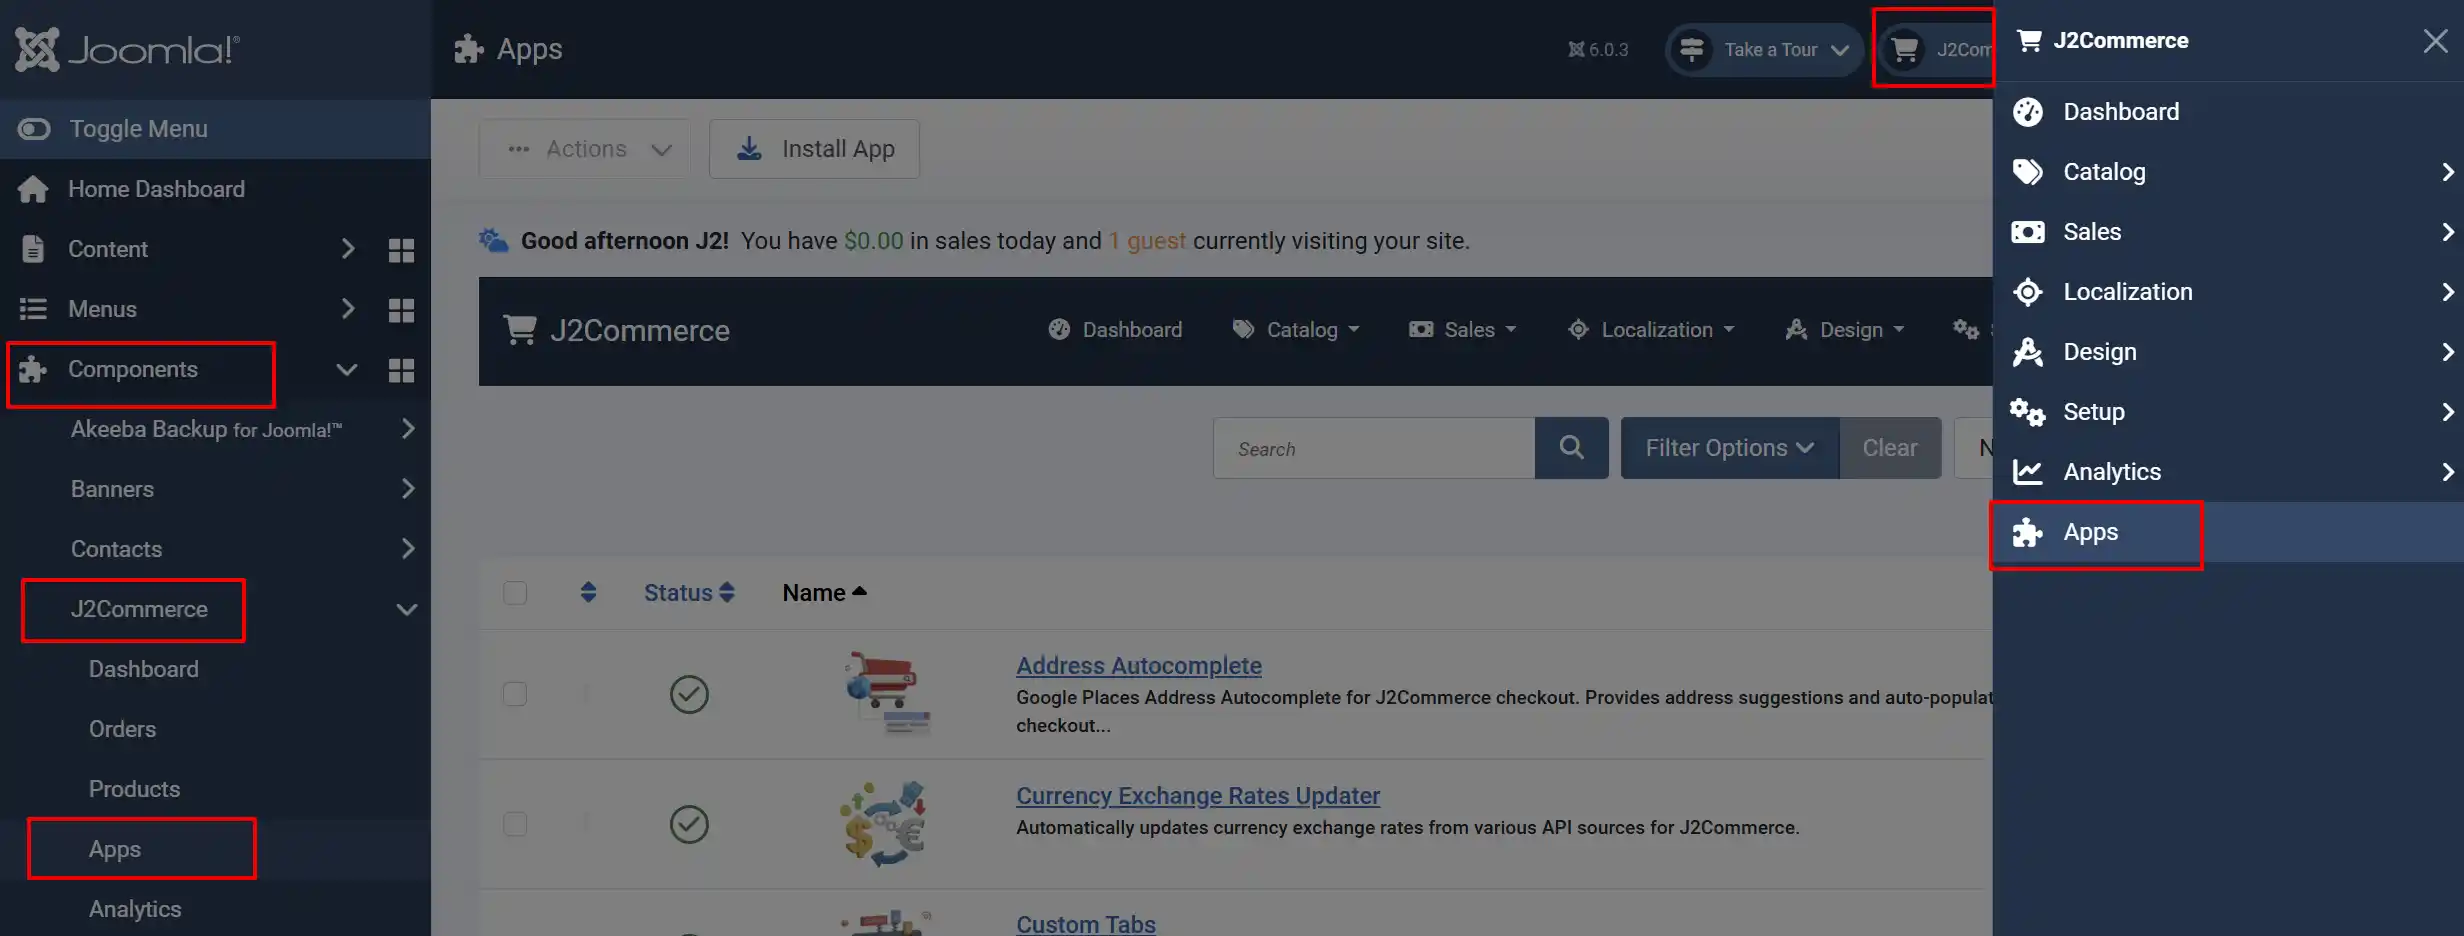Open the Components dashboard grid icon
Screen dimensions: 2464x936
tap(401, 370)
